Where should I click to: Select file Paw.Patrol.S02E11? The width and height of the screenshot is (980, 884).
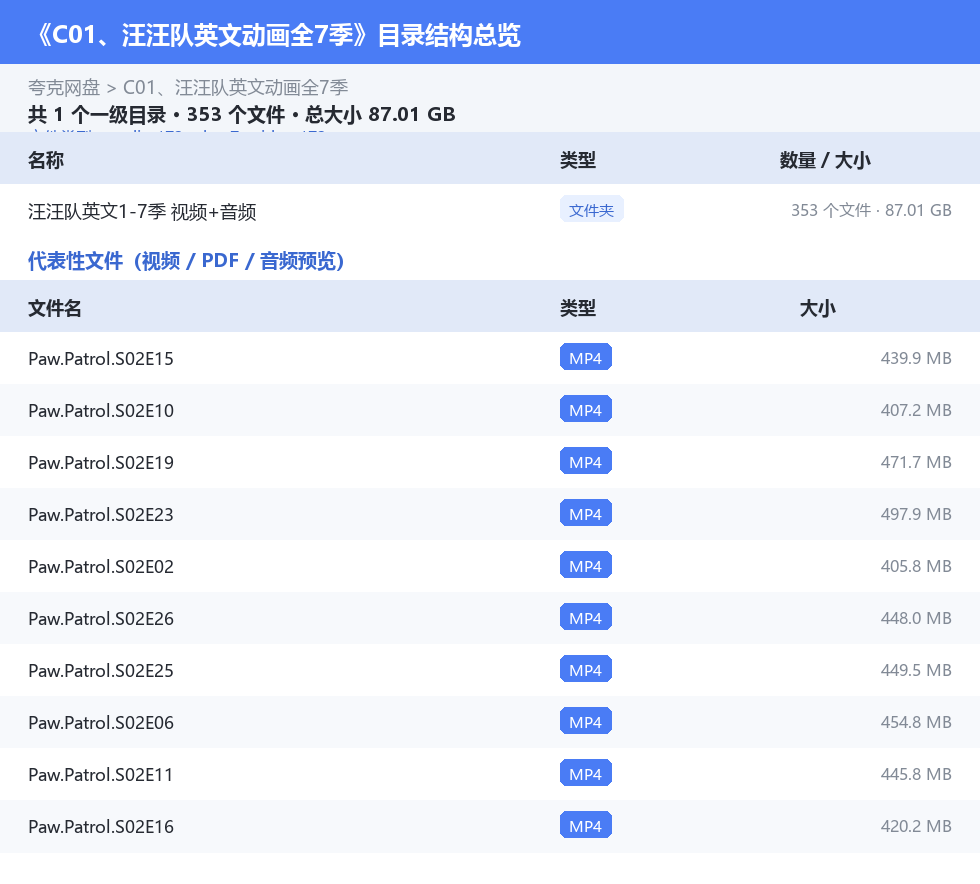pos(101,773)
